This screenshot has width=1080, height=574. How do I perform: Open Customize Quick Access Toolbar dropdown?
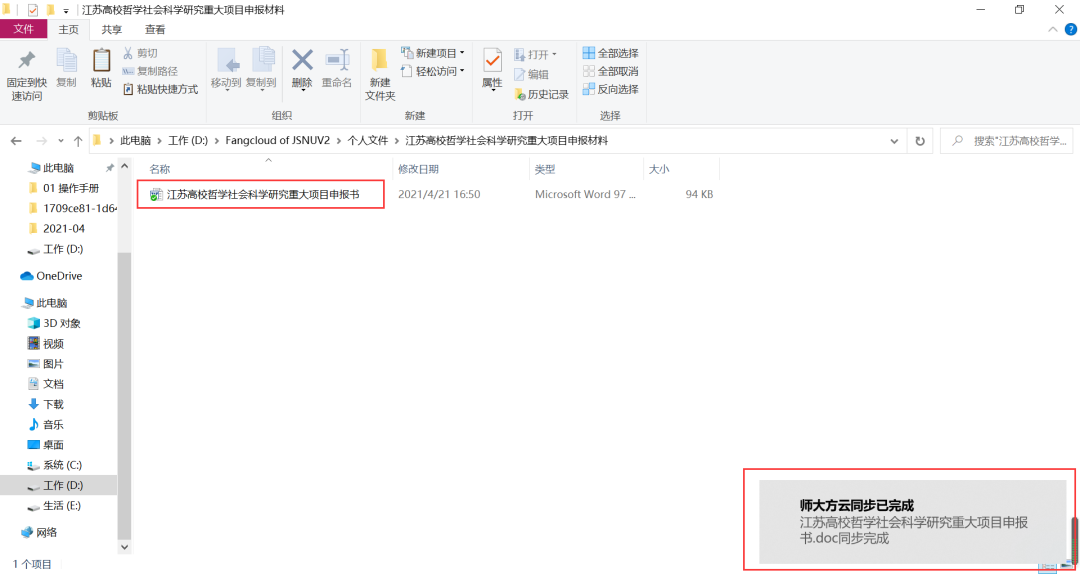tap(65, 11)
